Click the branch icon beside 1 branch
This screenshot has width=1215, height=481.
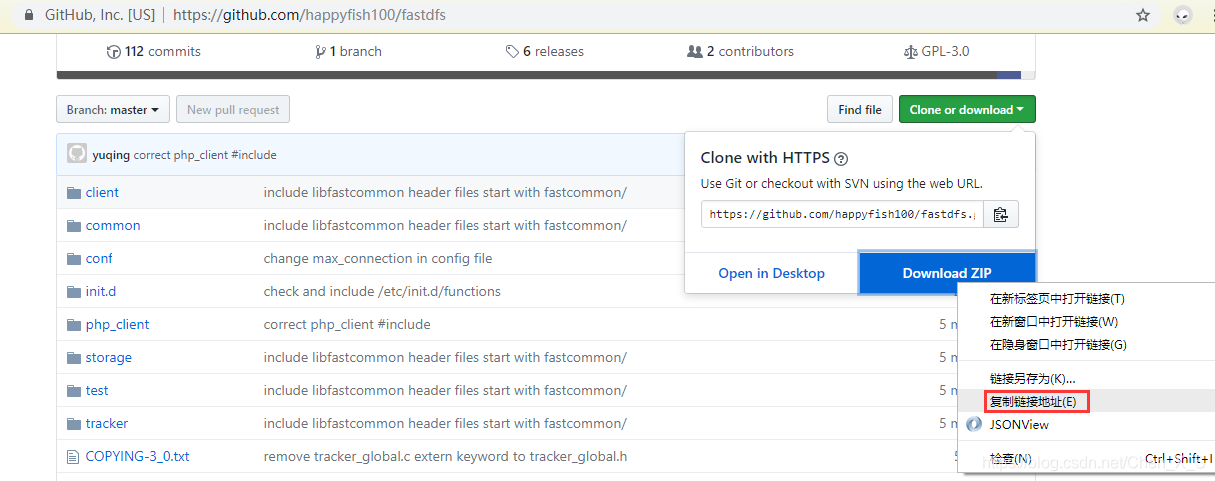(x=320, y=52)
